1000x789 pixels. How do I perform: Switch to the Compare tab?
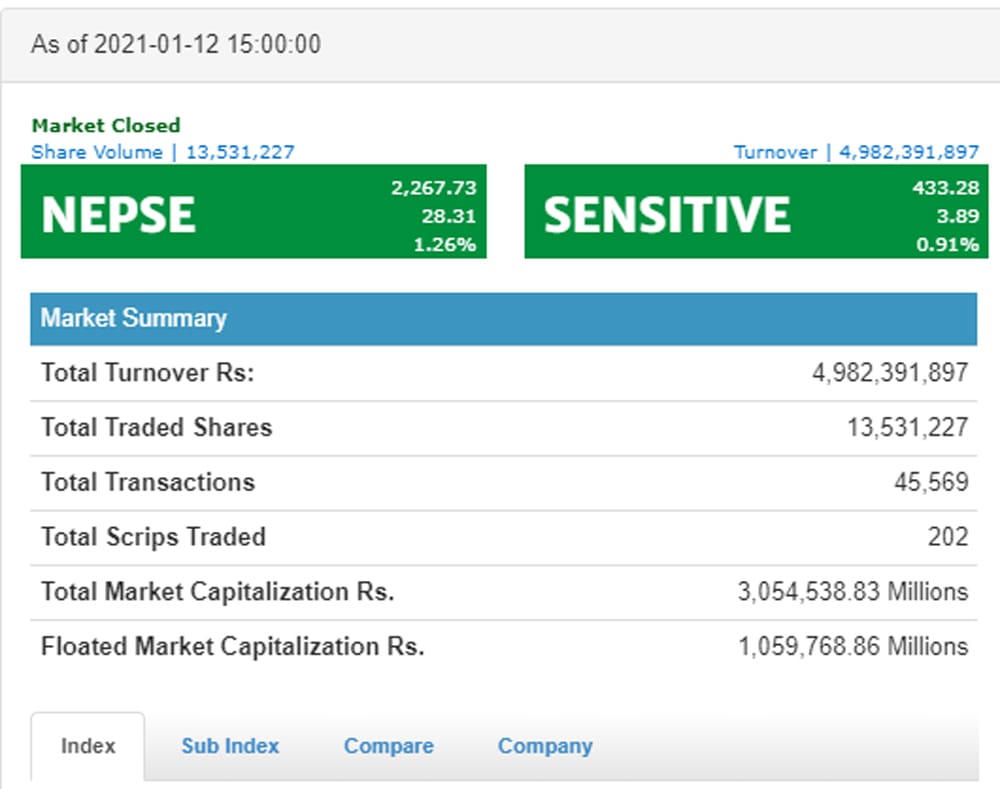click(x=388, y=746)
